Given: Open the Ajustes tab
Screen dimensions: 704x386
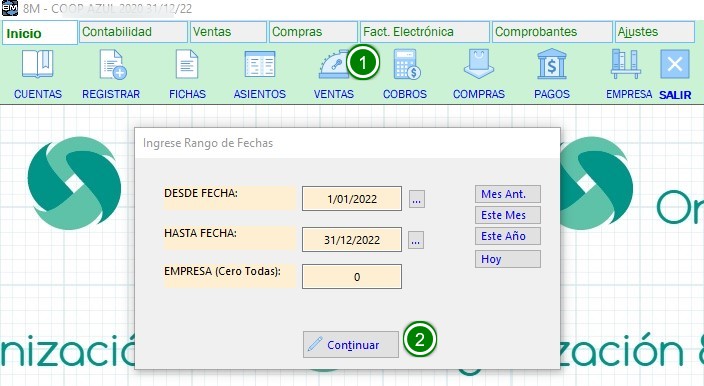Looking at the screenshot, I should click(655, 32).
